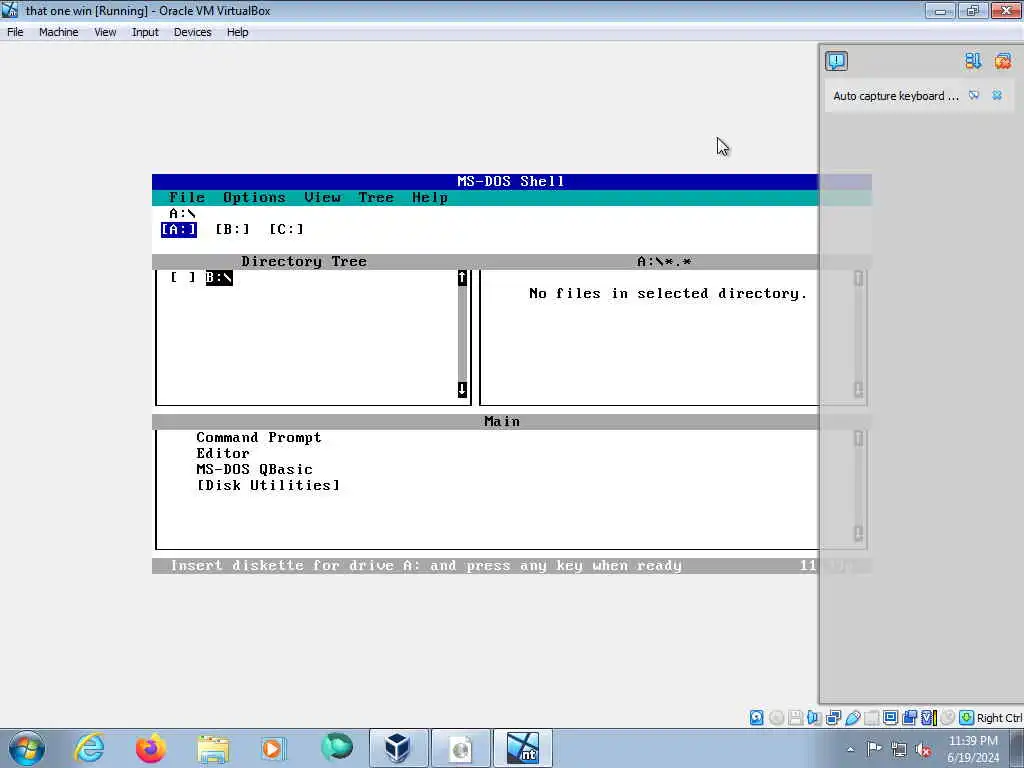Viewport: 1024px width, 768px height.
Task: Click the A:\*.* file list title
Action: pyautogui.click(x=664, y=261)
